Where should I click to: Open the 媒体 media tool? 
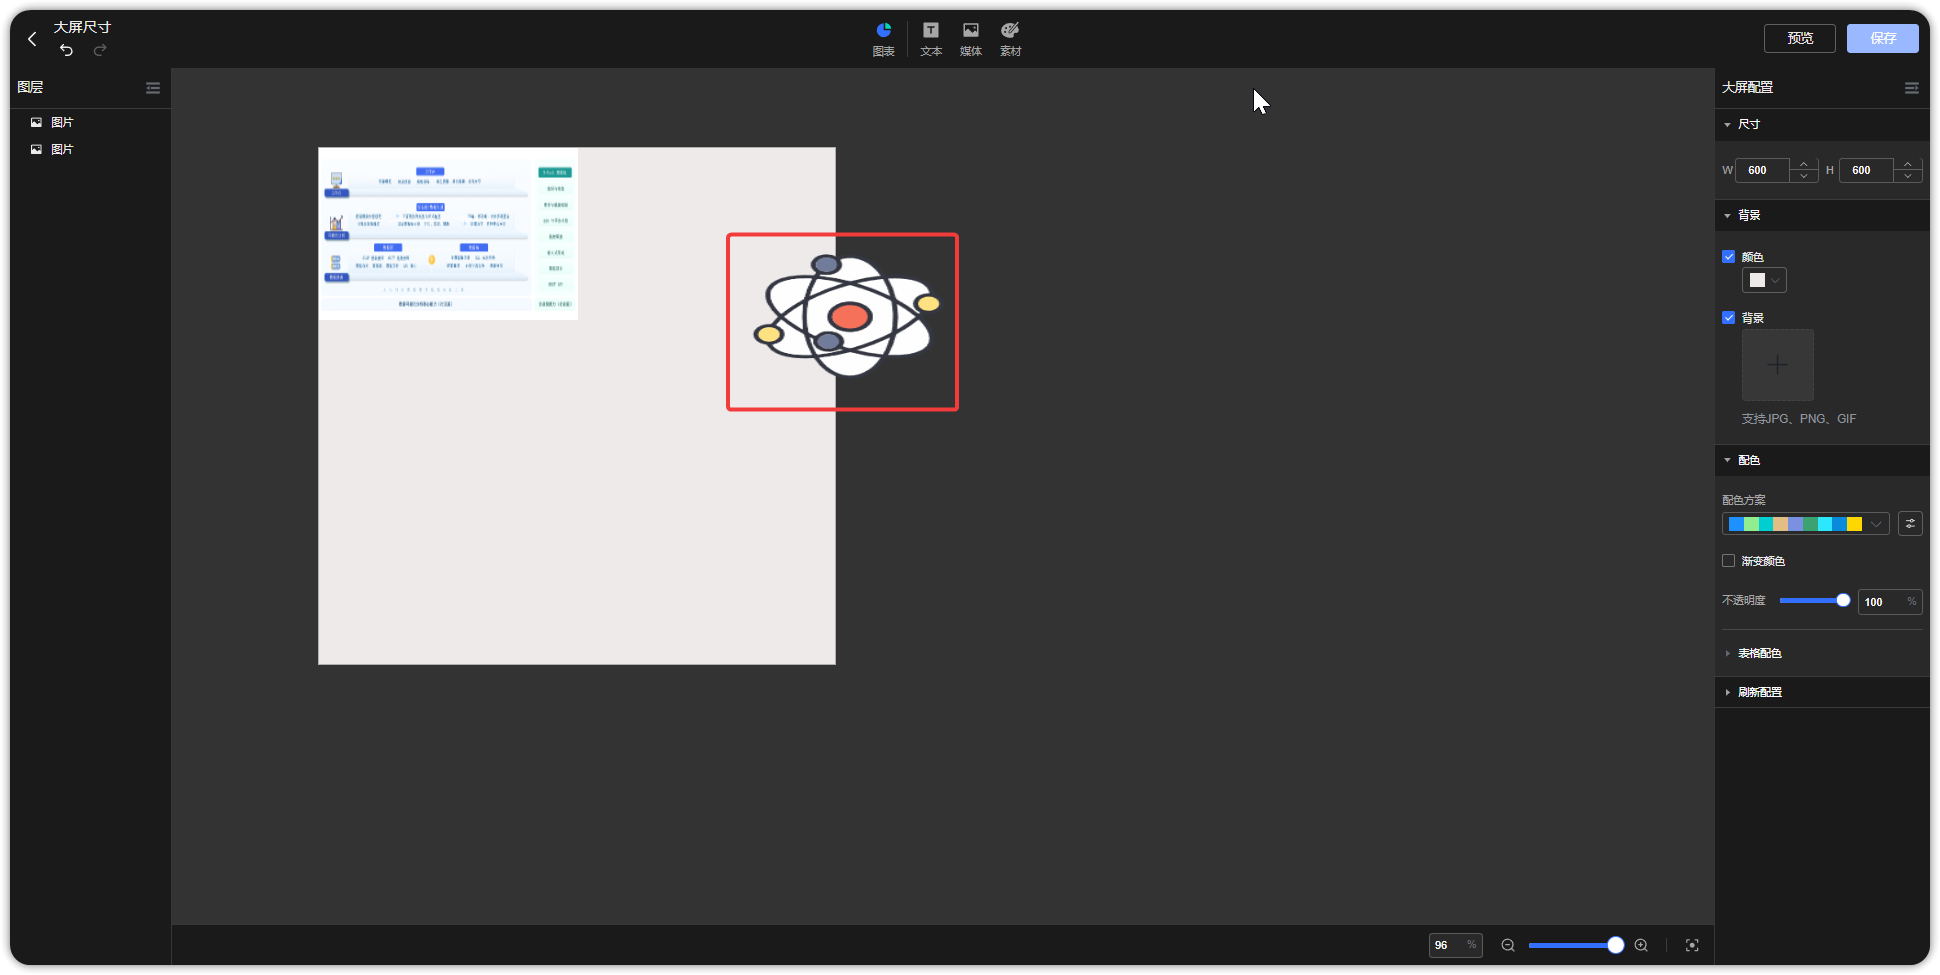pyautogui.click(x=971, y=39)
